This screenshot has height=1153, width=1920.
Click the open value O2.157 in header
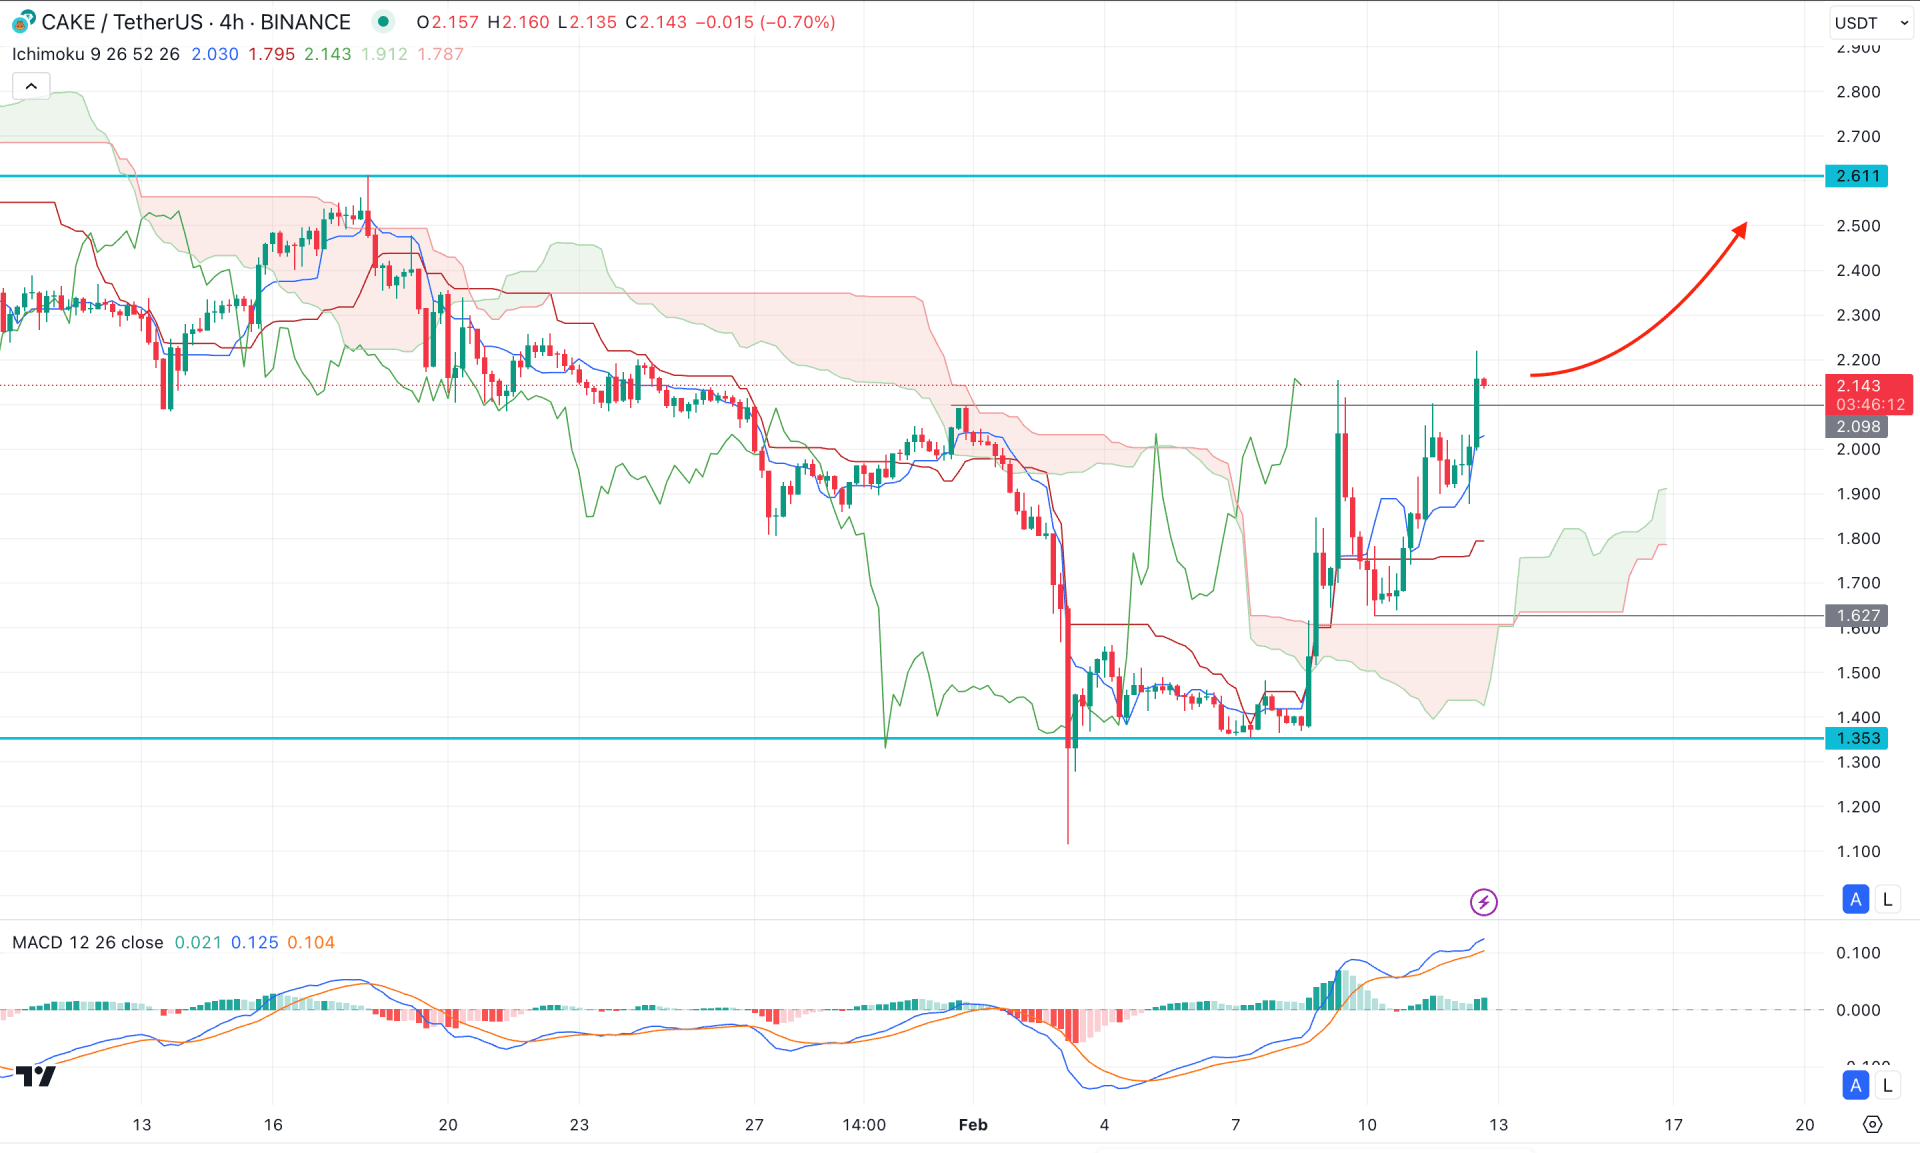coord(448,22)
